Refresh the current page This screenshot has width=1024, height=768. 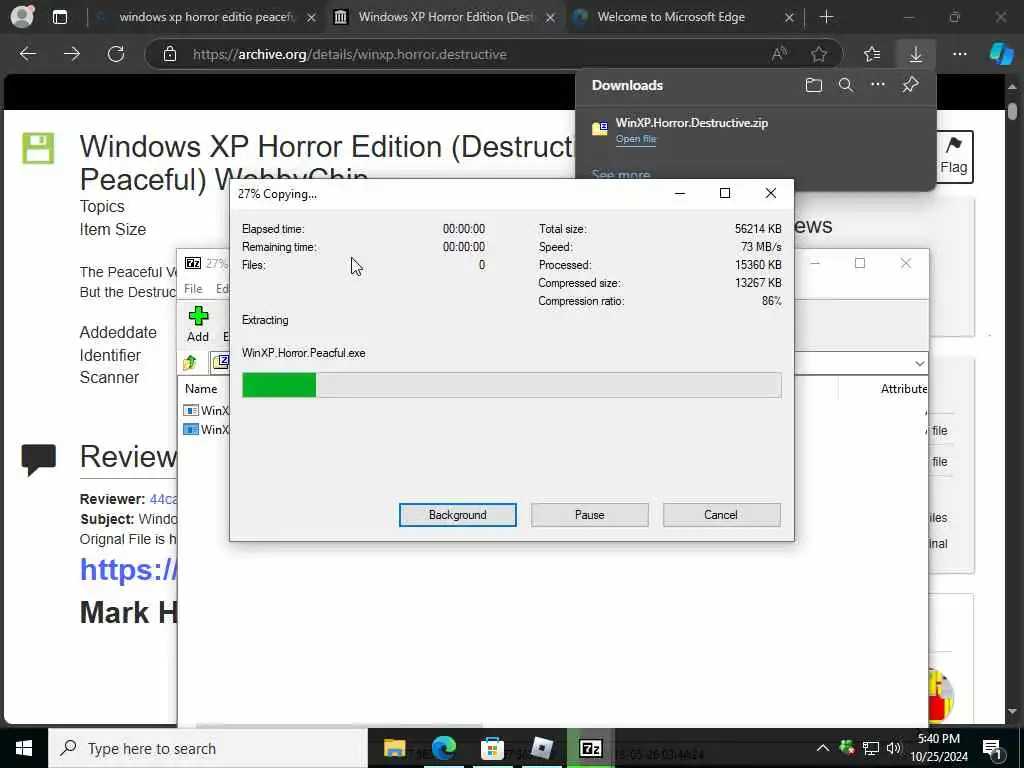pyautogui.click(x=116, y=54)
